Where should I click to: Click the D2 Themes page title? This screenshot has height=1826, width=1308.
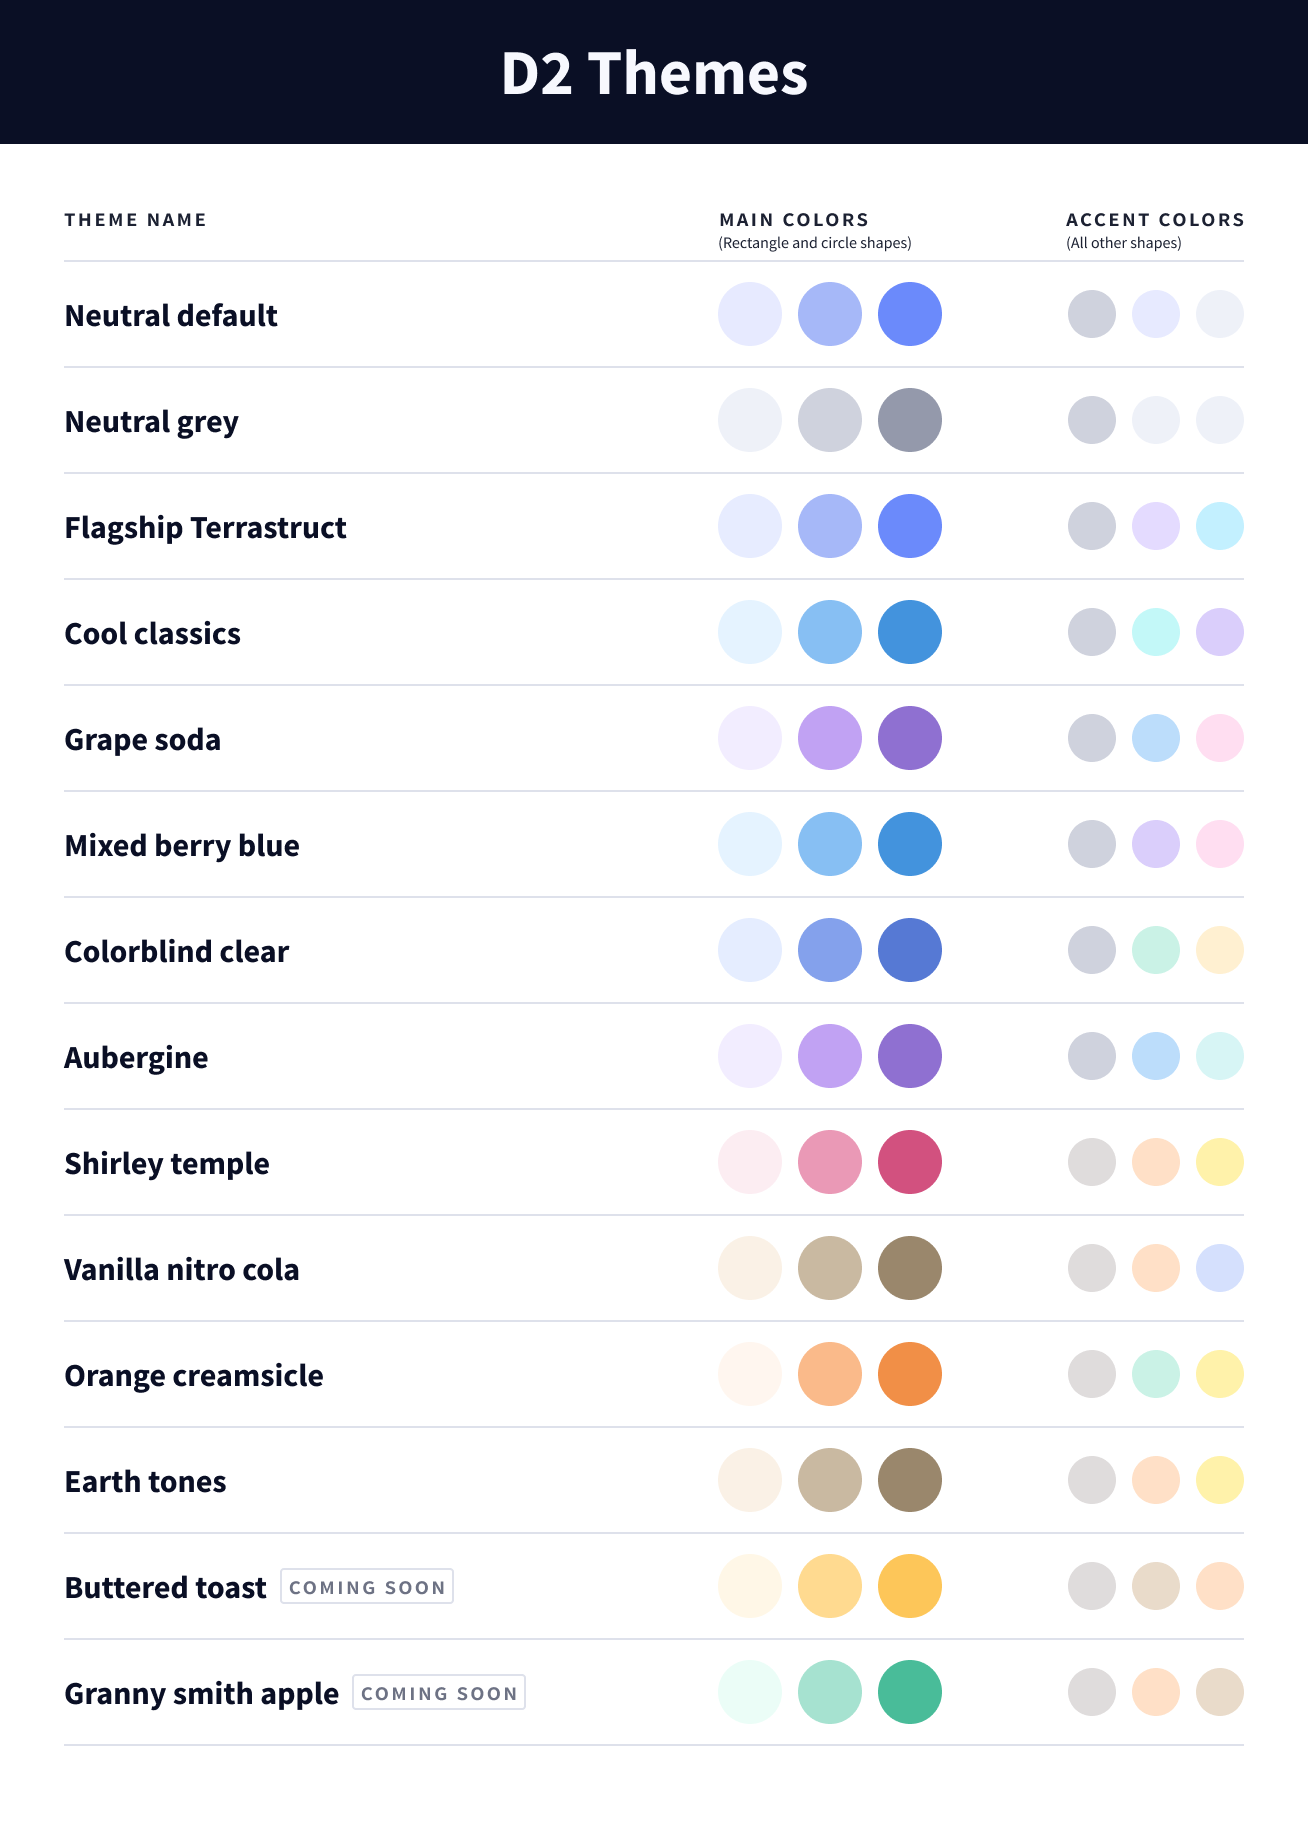[x=654, y=74]
